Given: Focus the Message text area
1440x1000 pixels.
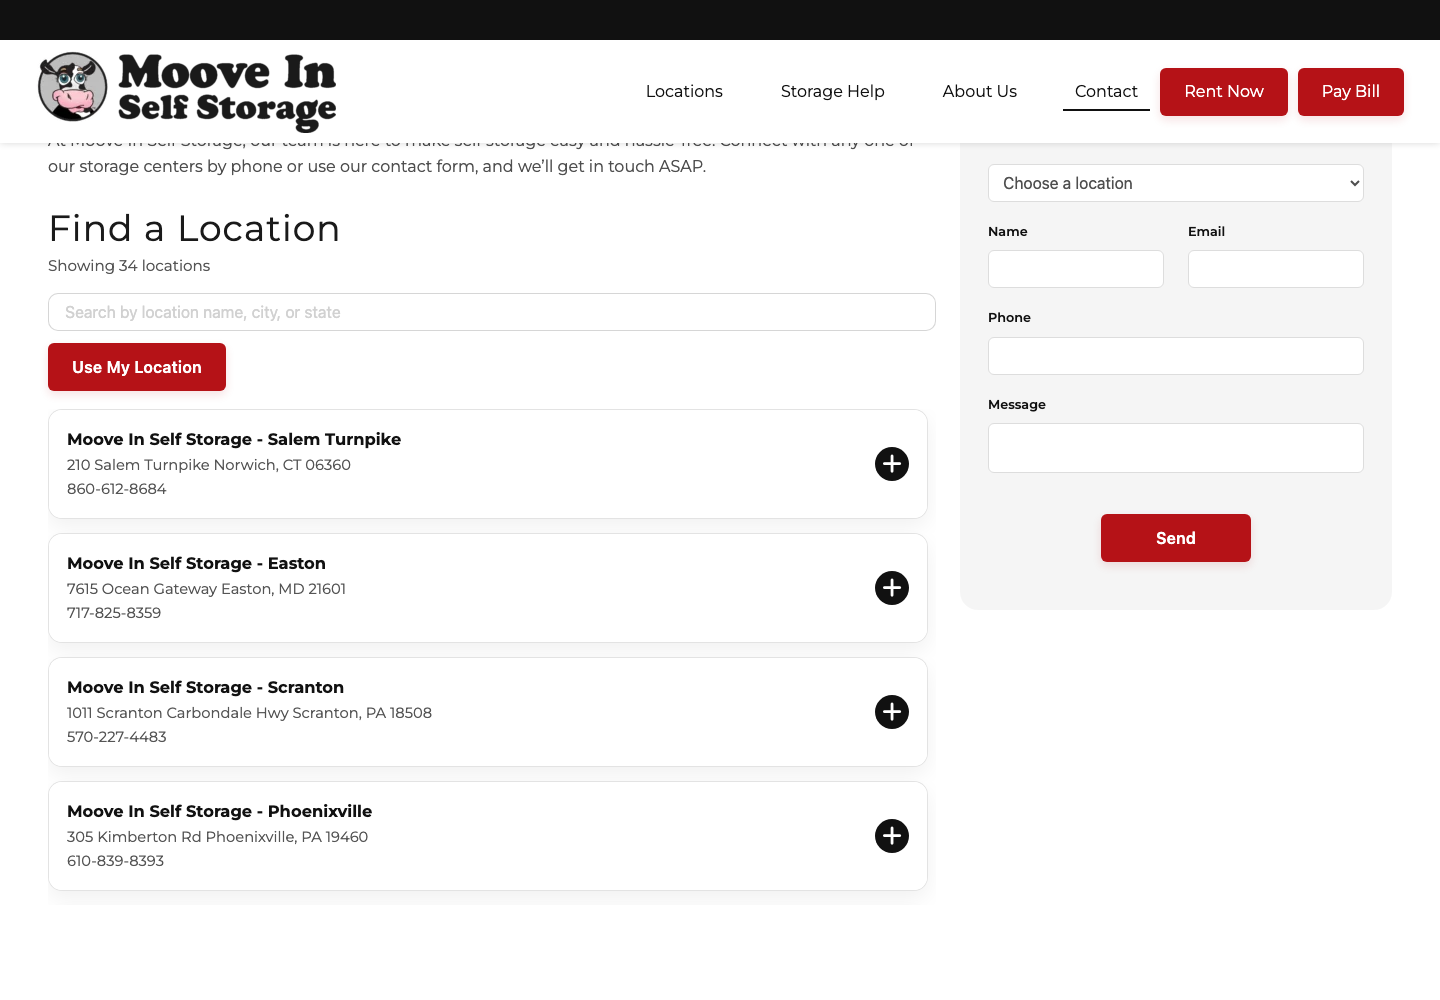Looking at the screenshot, I should (1176, 448).
